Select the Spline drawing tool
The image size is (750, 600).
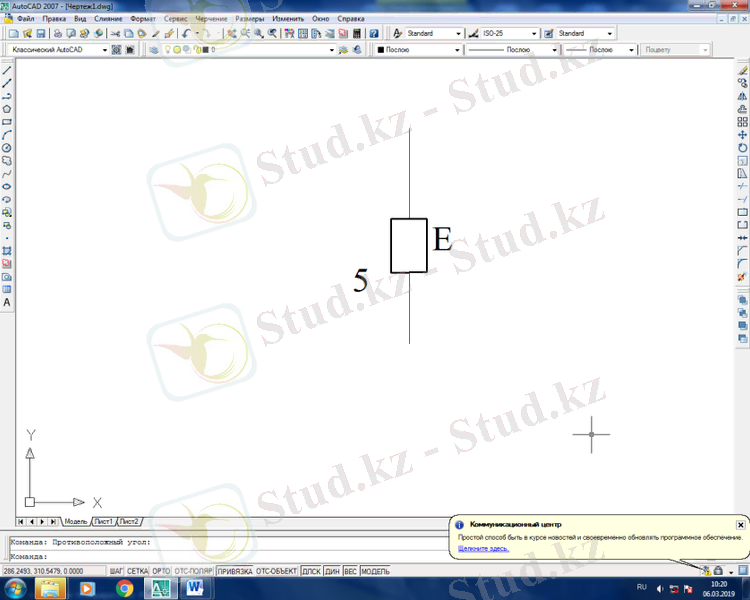pos(7,174)
